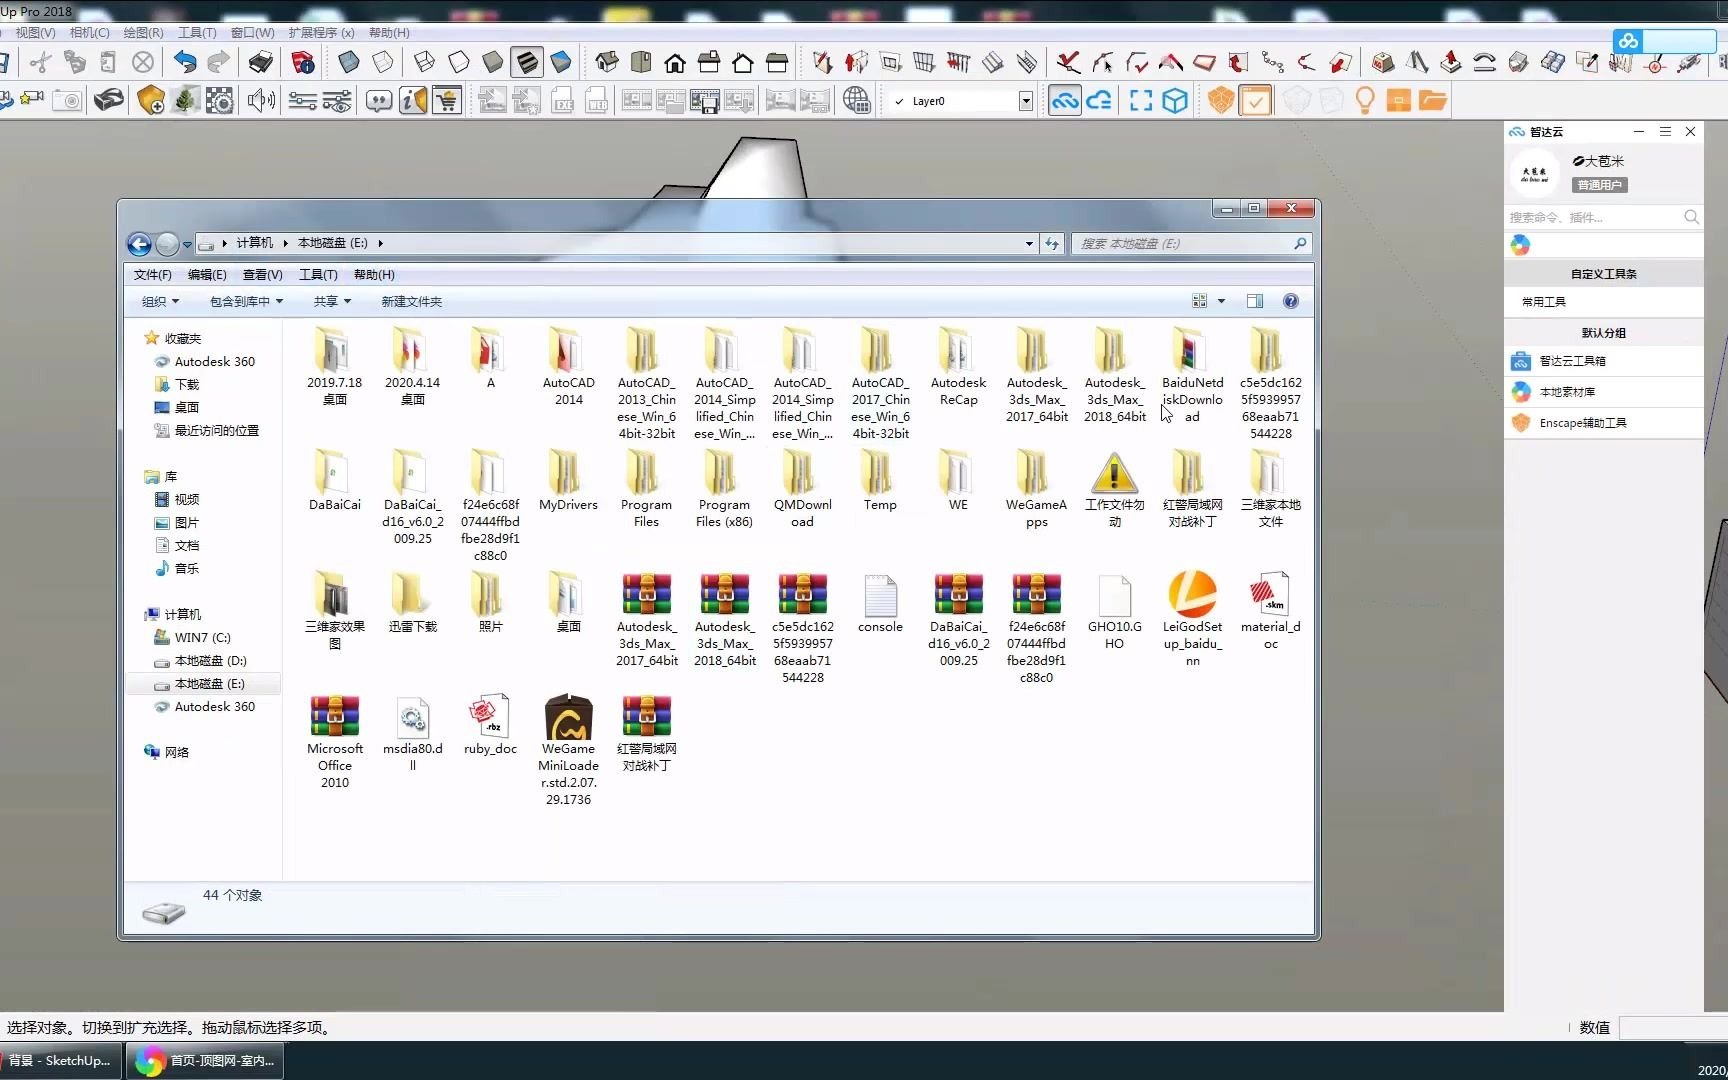Click the orange lightbulb icon

(x=1365, y=100)
